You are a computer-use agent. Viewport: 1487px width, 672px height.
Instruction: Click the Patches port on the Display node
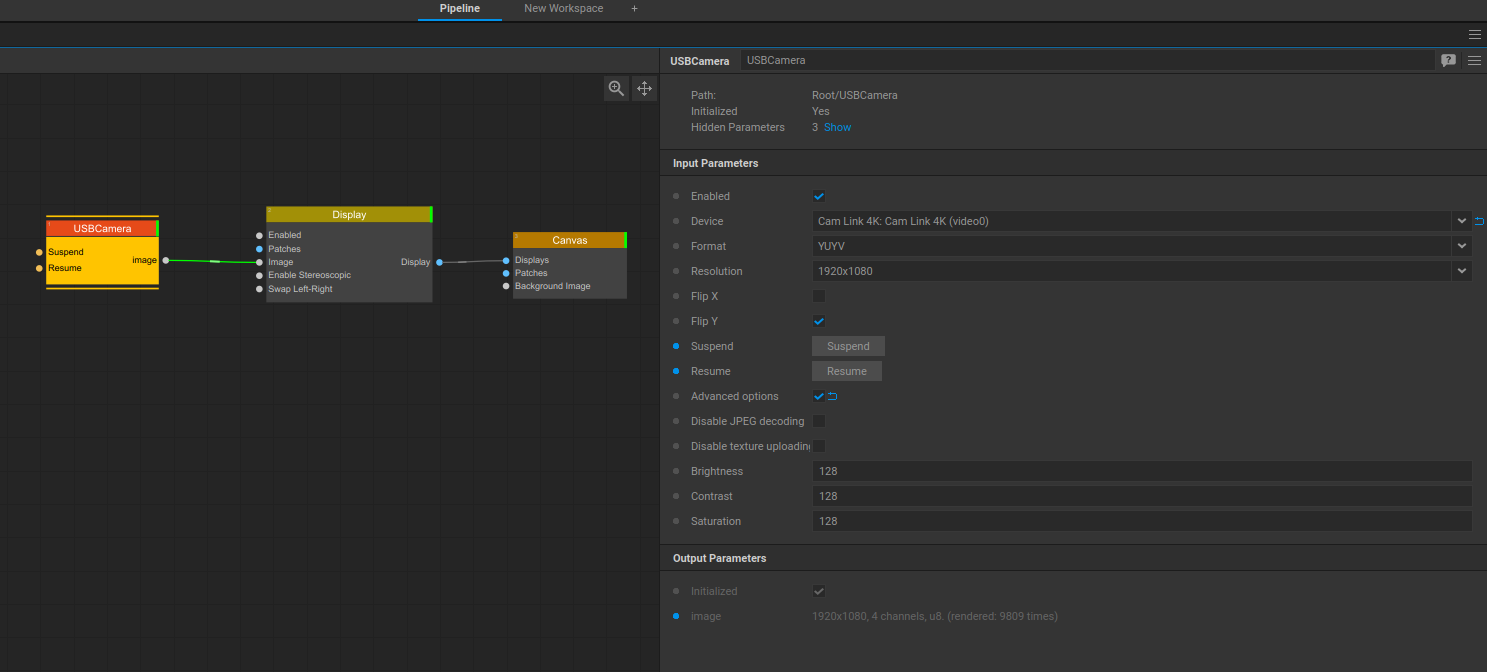(259, 248)
